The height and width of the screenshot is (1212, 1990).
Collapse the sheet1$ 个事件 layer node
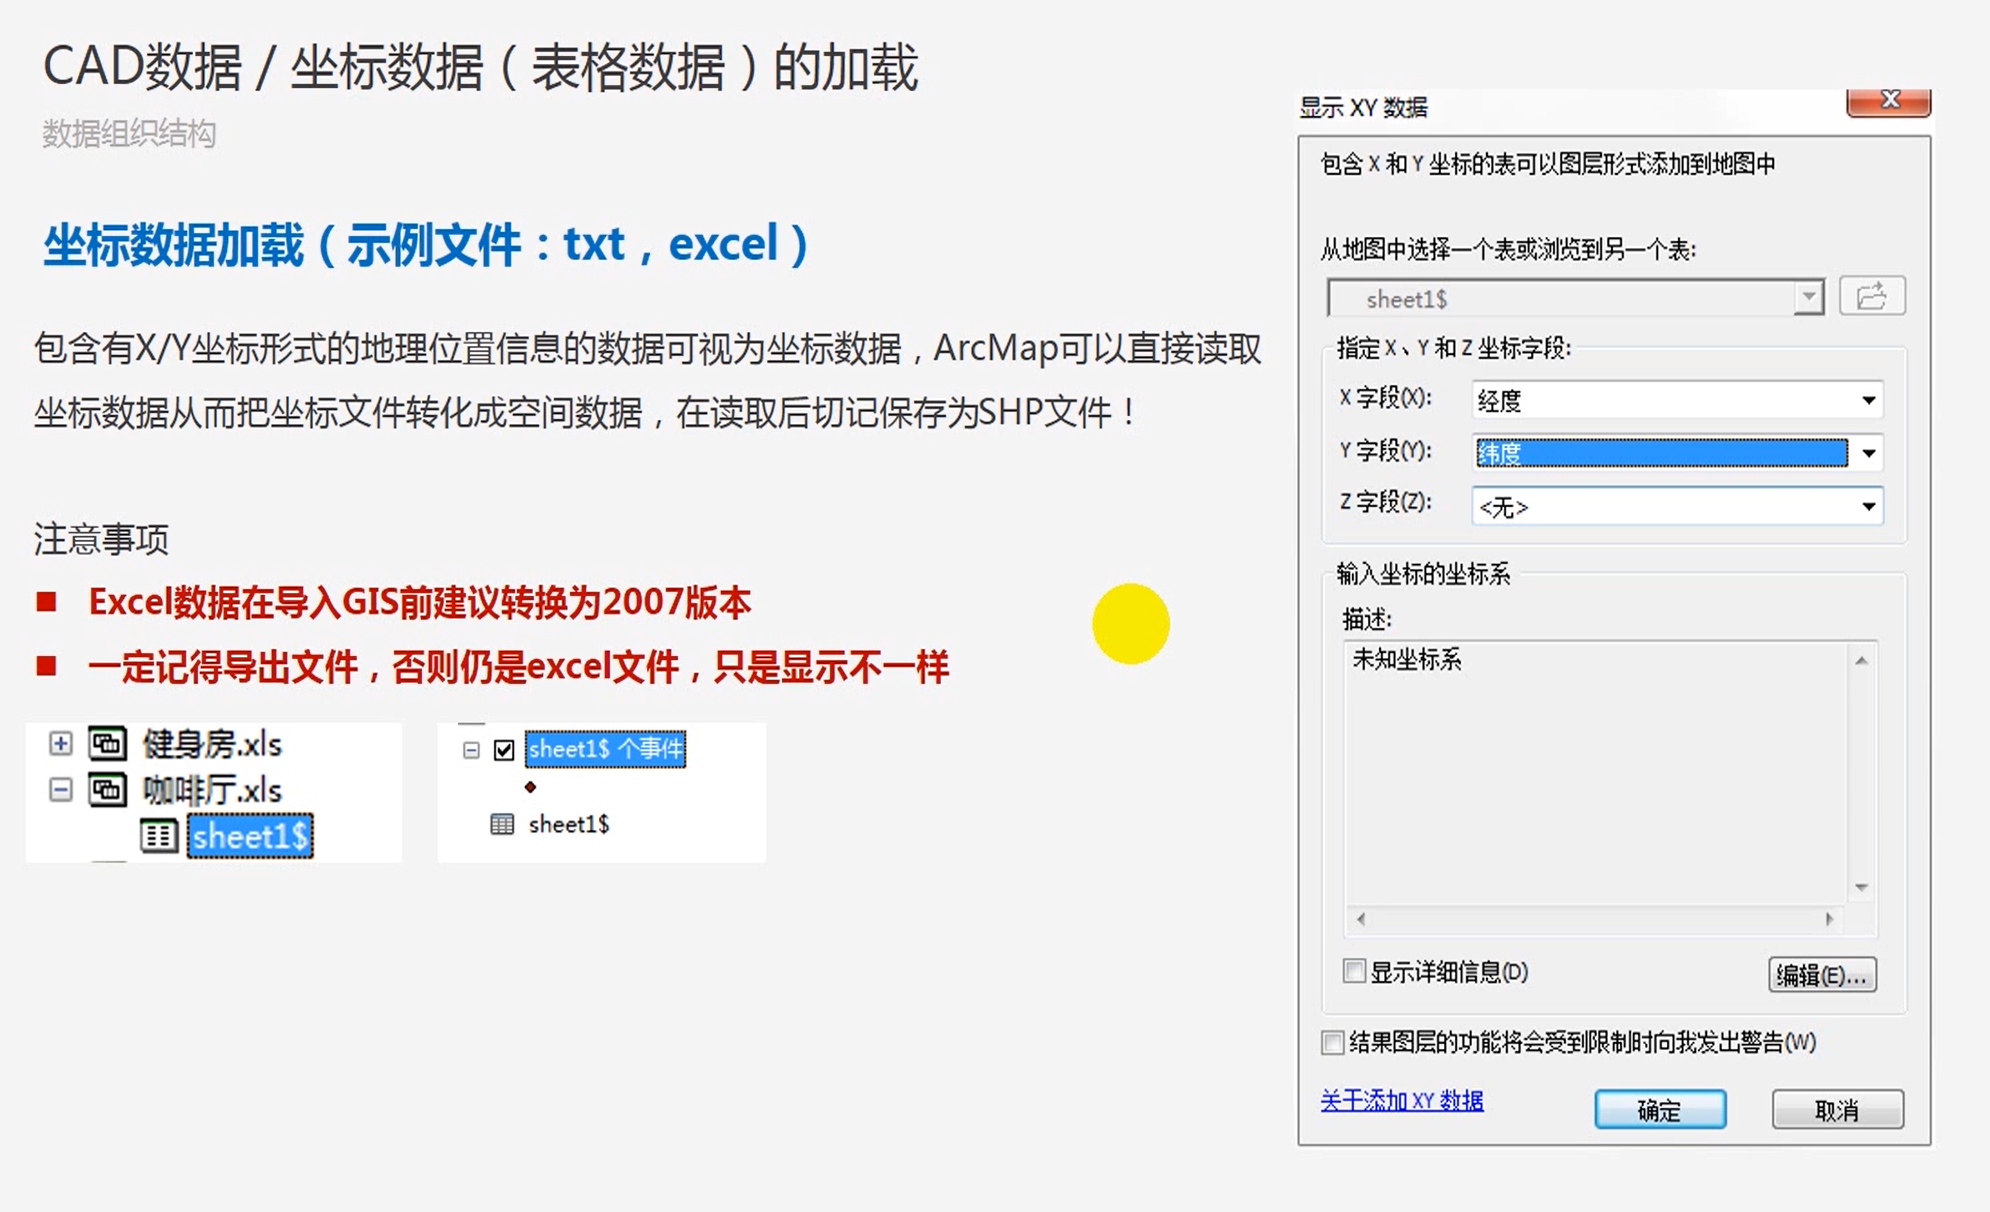pos(471,749)
